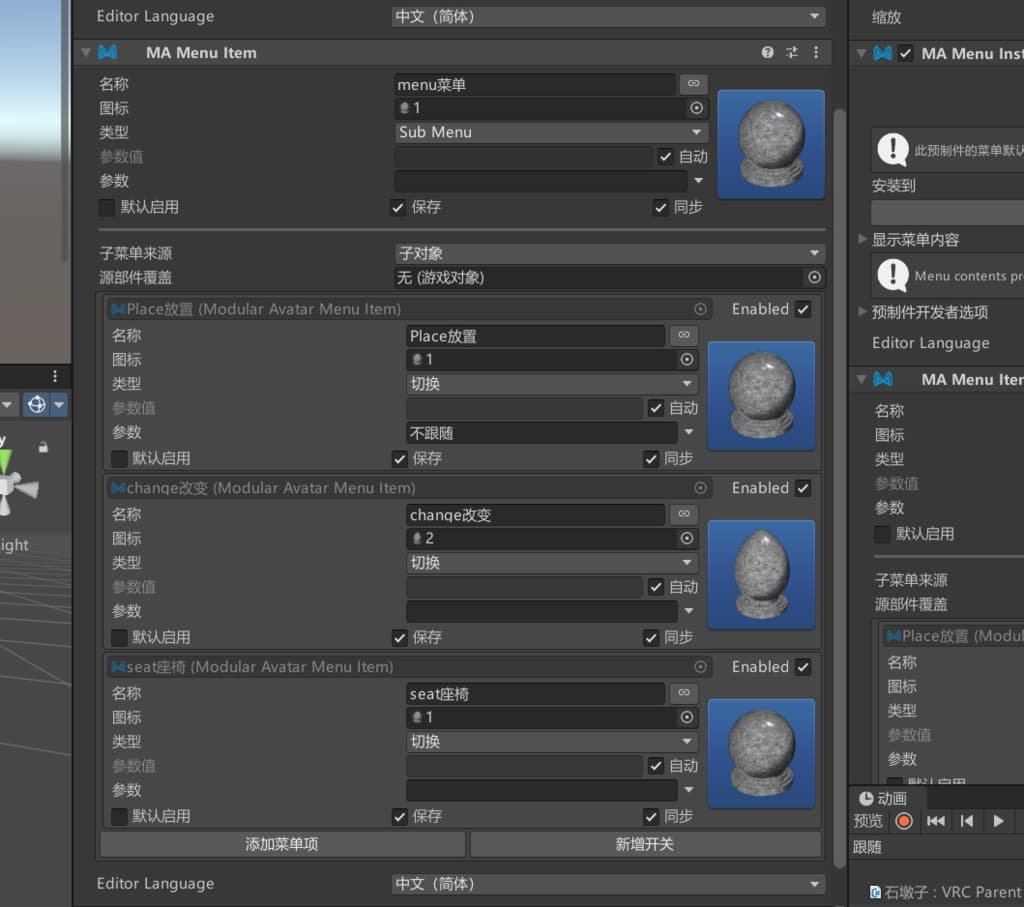Click the 预览 button in animation panel
Image resolution: width=1024 pixels, height=907 pixels.
point(868,821)
